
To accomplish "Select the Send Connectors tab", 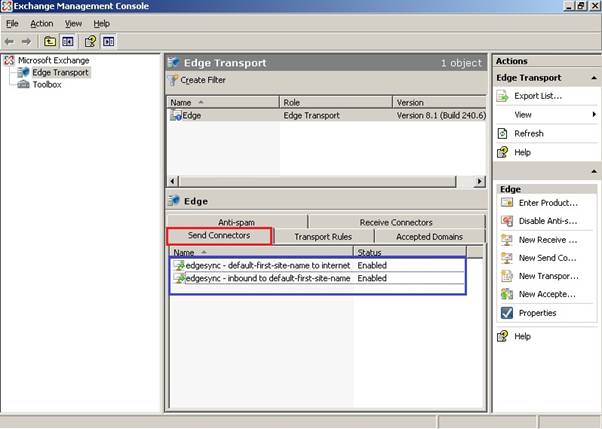I will (x=219, y=235).
